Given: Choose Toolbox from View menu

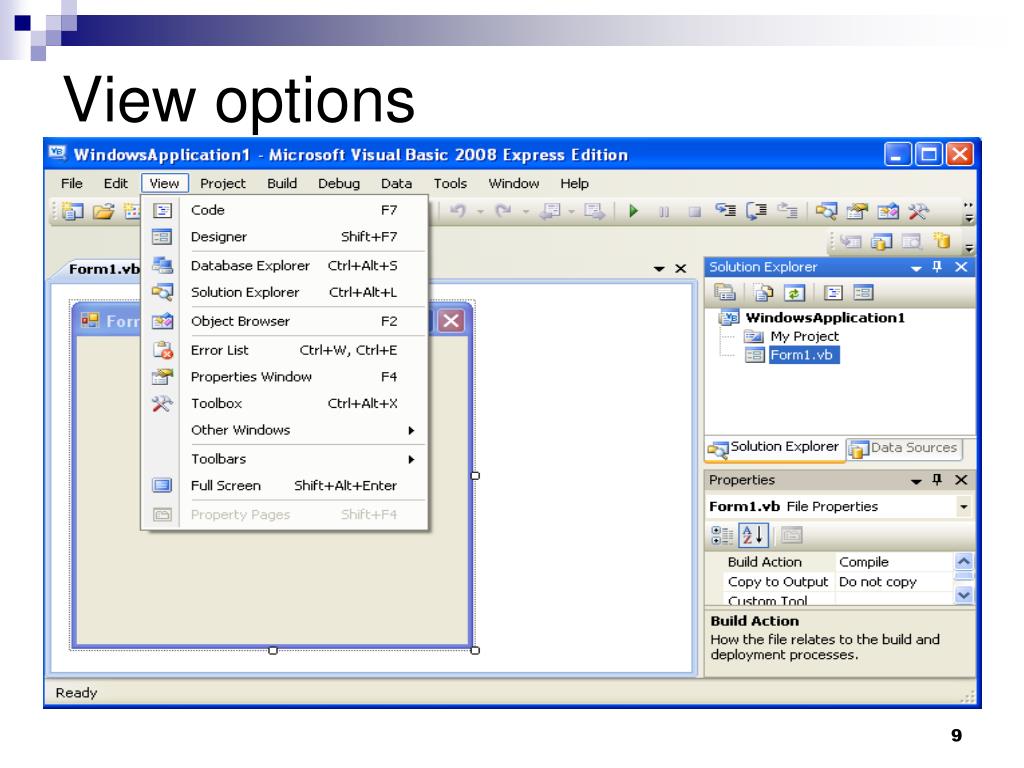Looking at the screenshot, I should [x=285, y=404].
